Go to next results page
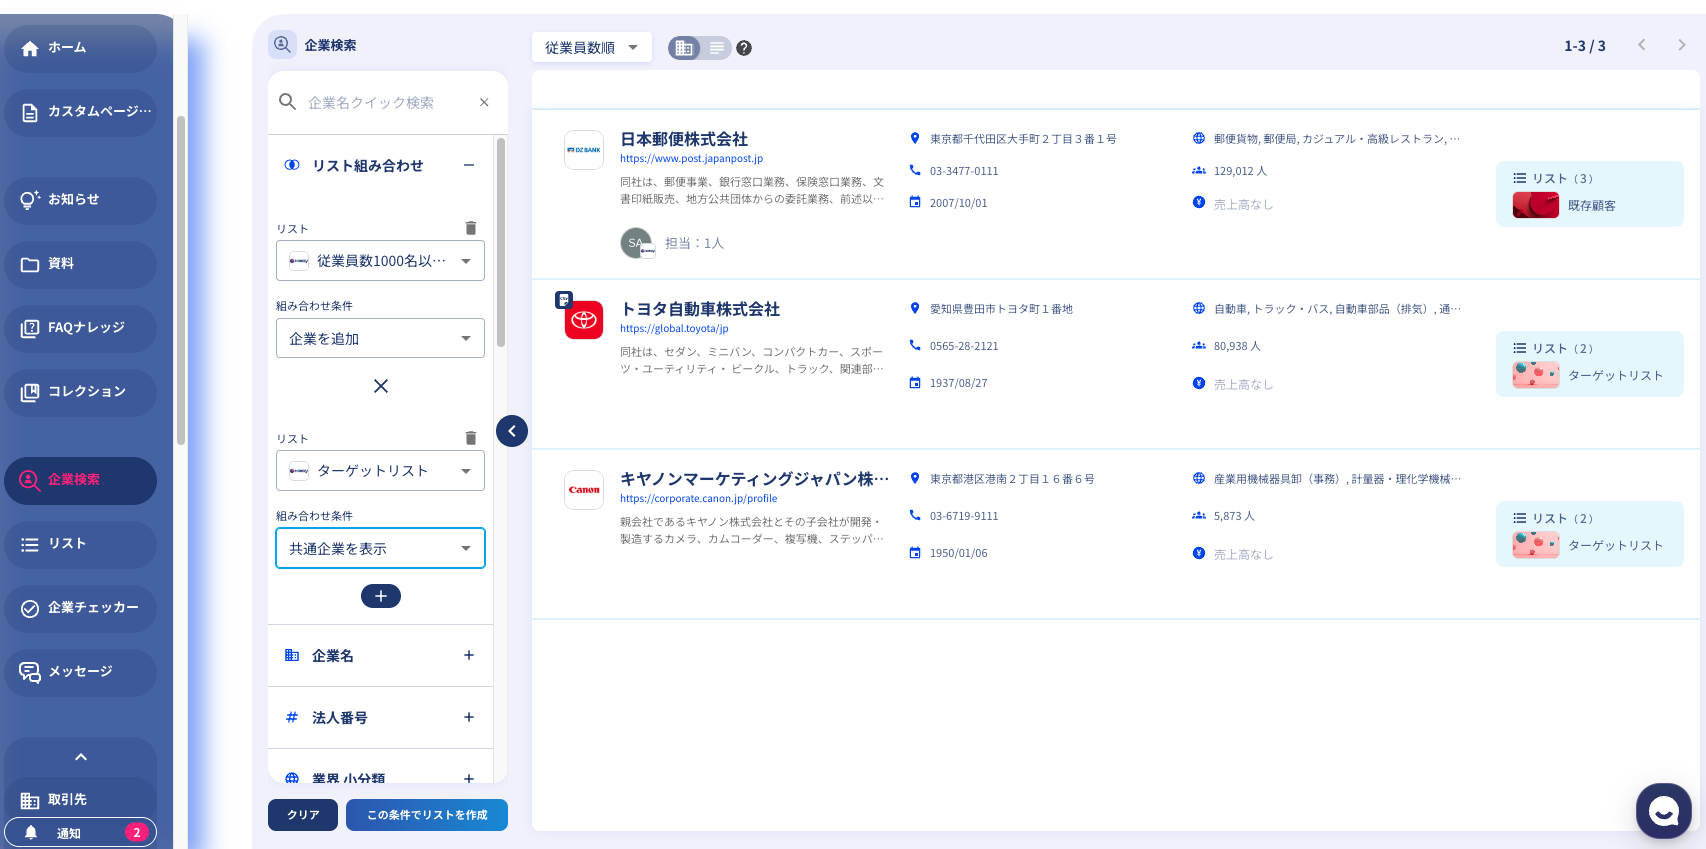1706x849 pixels. (1682, 45)
